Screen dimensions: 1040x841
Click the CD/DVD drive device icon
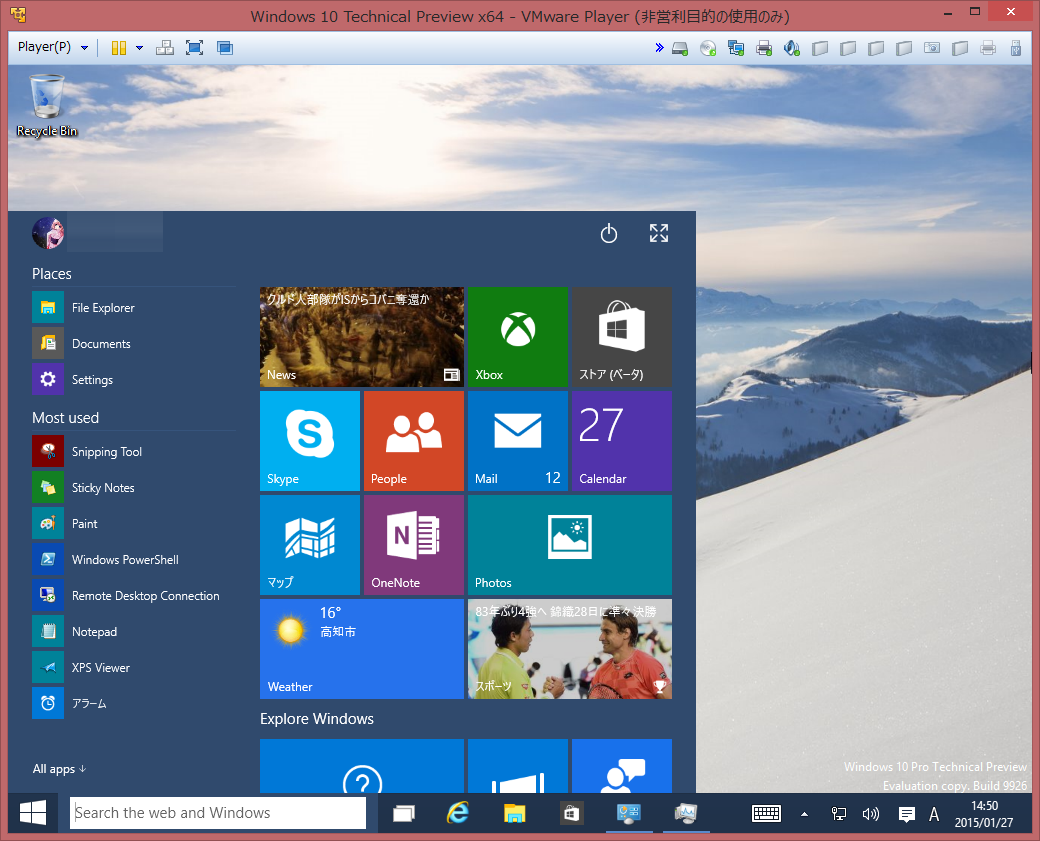click(708, 48)
